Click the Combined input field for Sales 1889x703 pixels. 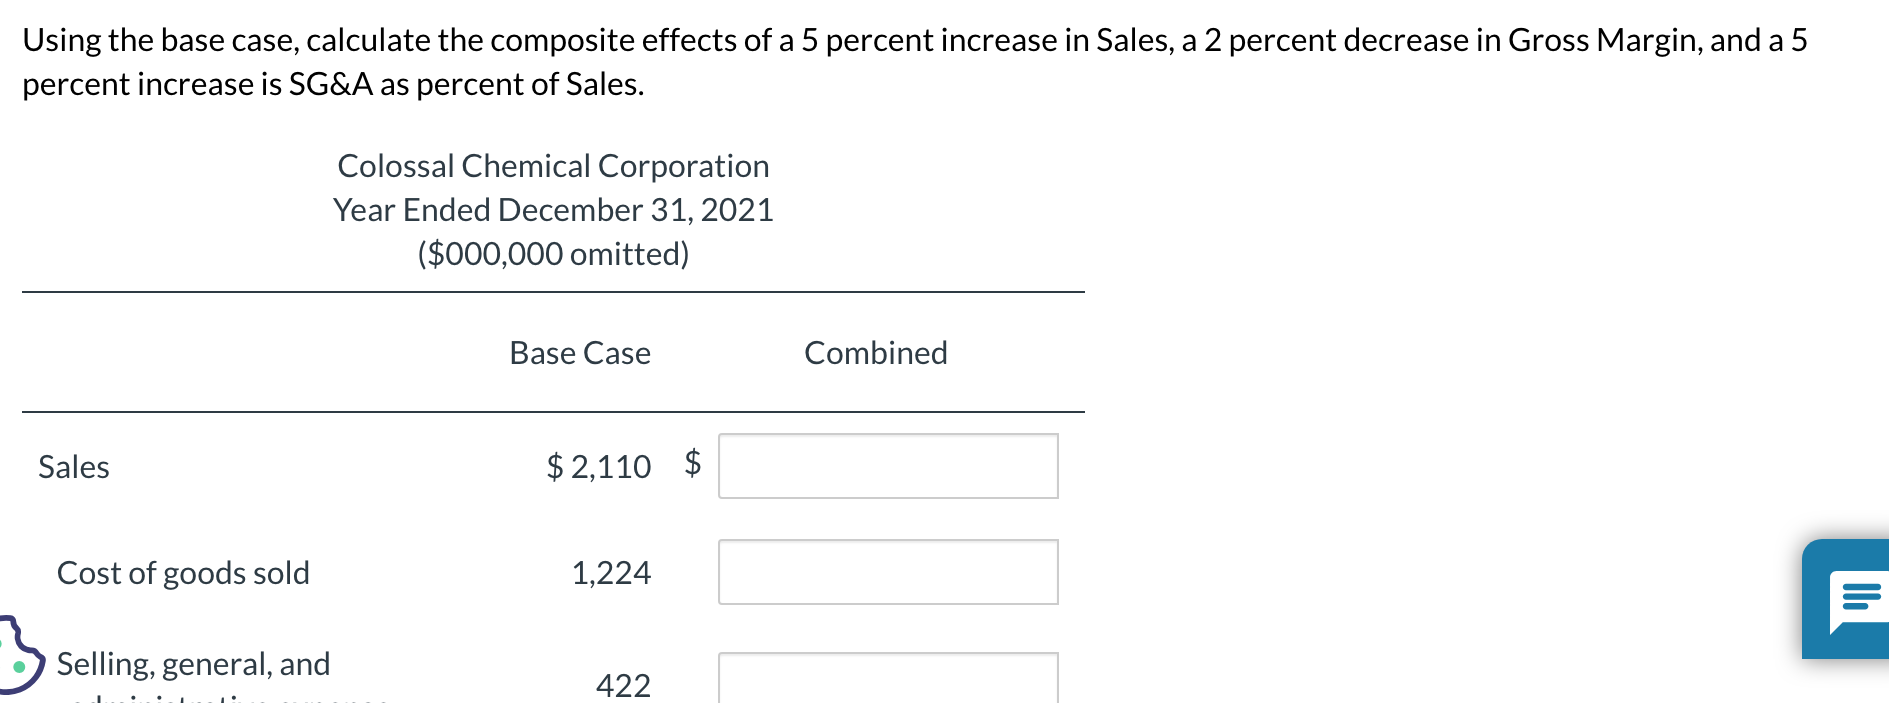coord(888,464)
